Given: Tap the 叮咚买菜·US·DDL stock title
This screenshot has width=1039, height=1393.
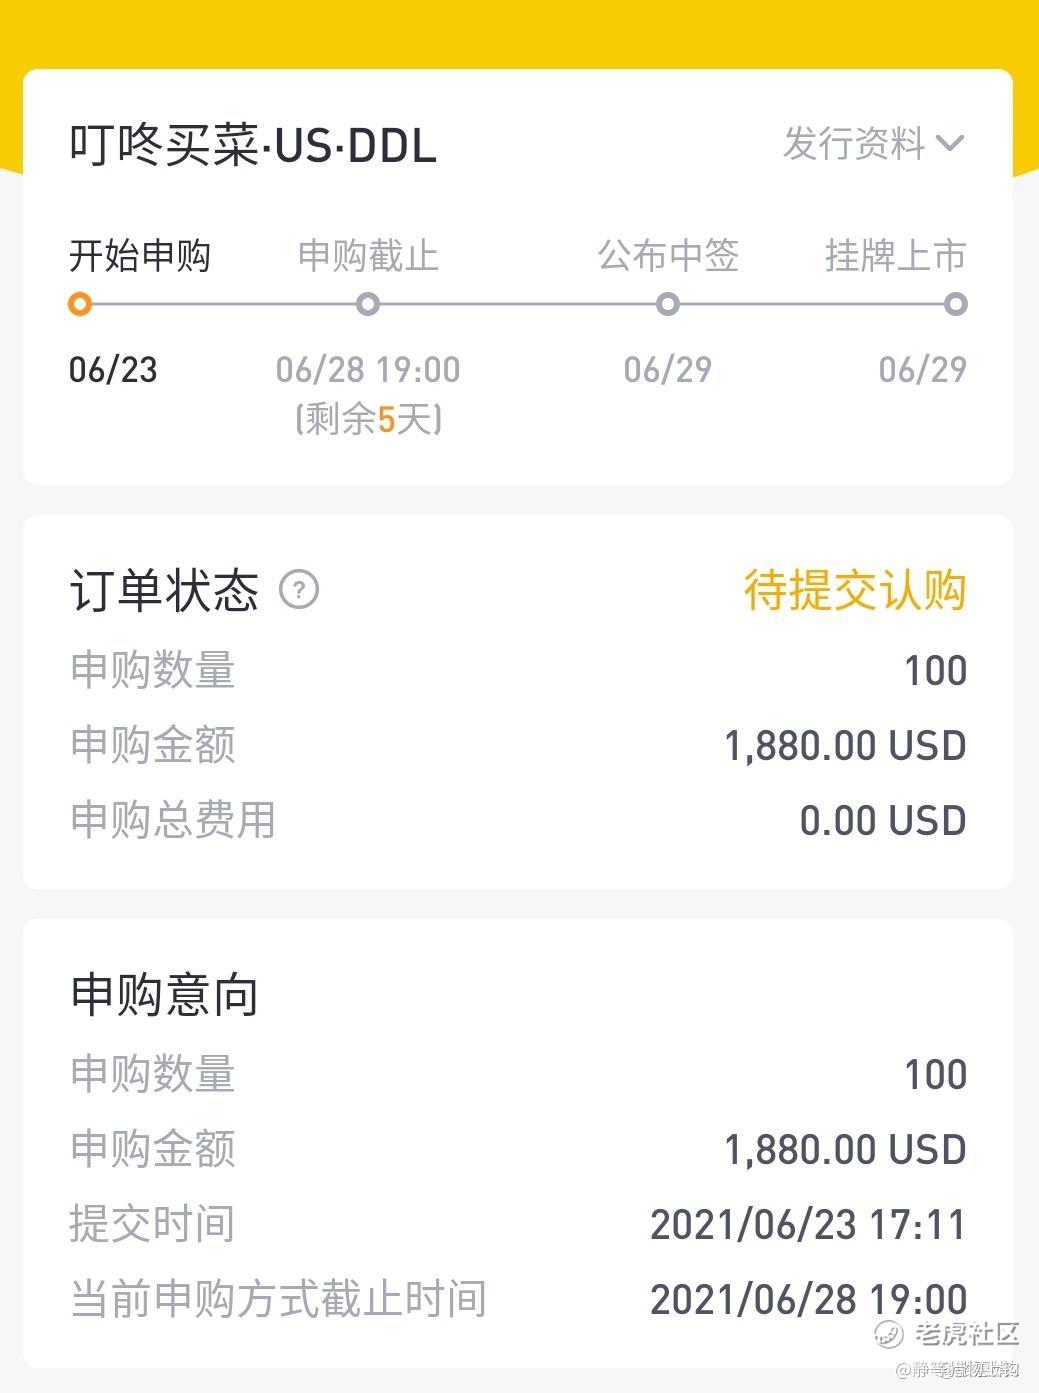Looking at the screenshot, I should (253, 146).
